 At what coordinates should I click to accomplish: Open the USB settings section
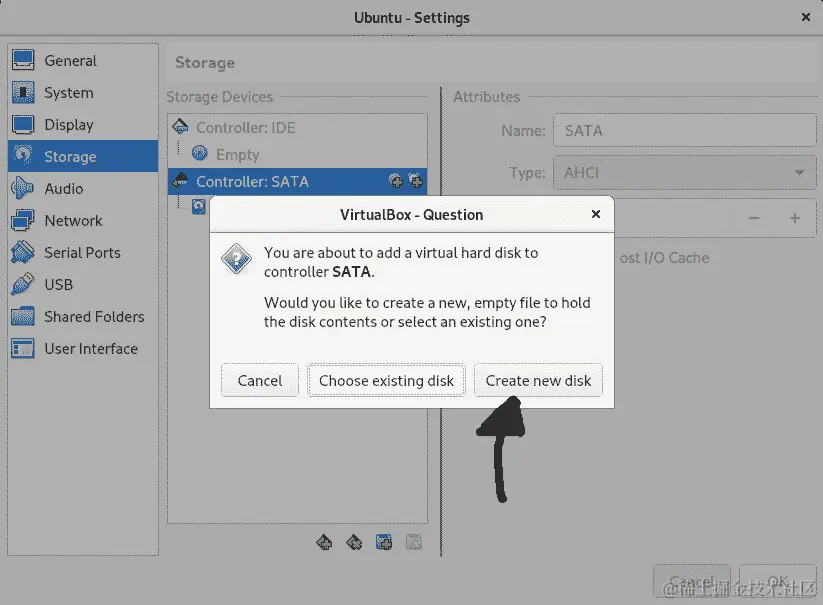tap(83, 284)
